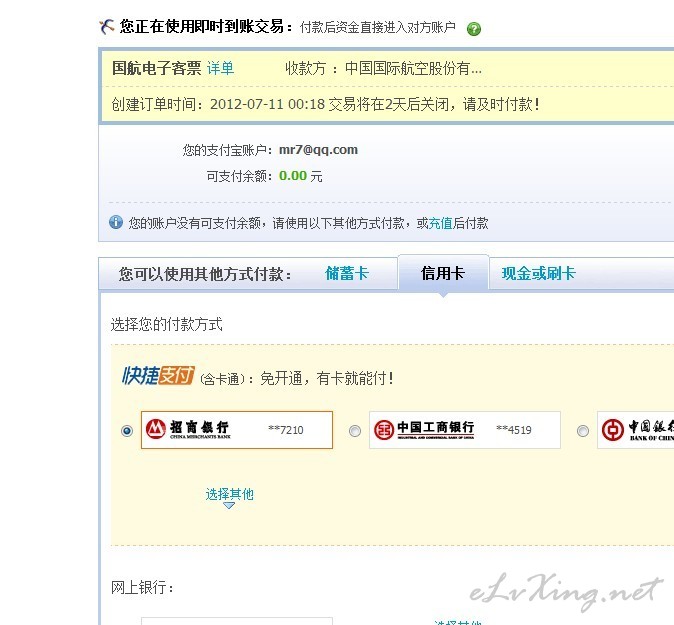Click the card number **7210
The height and width of the screenshot is (625, 674).
pos(286,430)
